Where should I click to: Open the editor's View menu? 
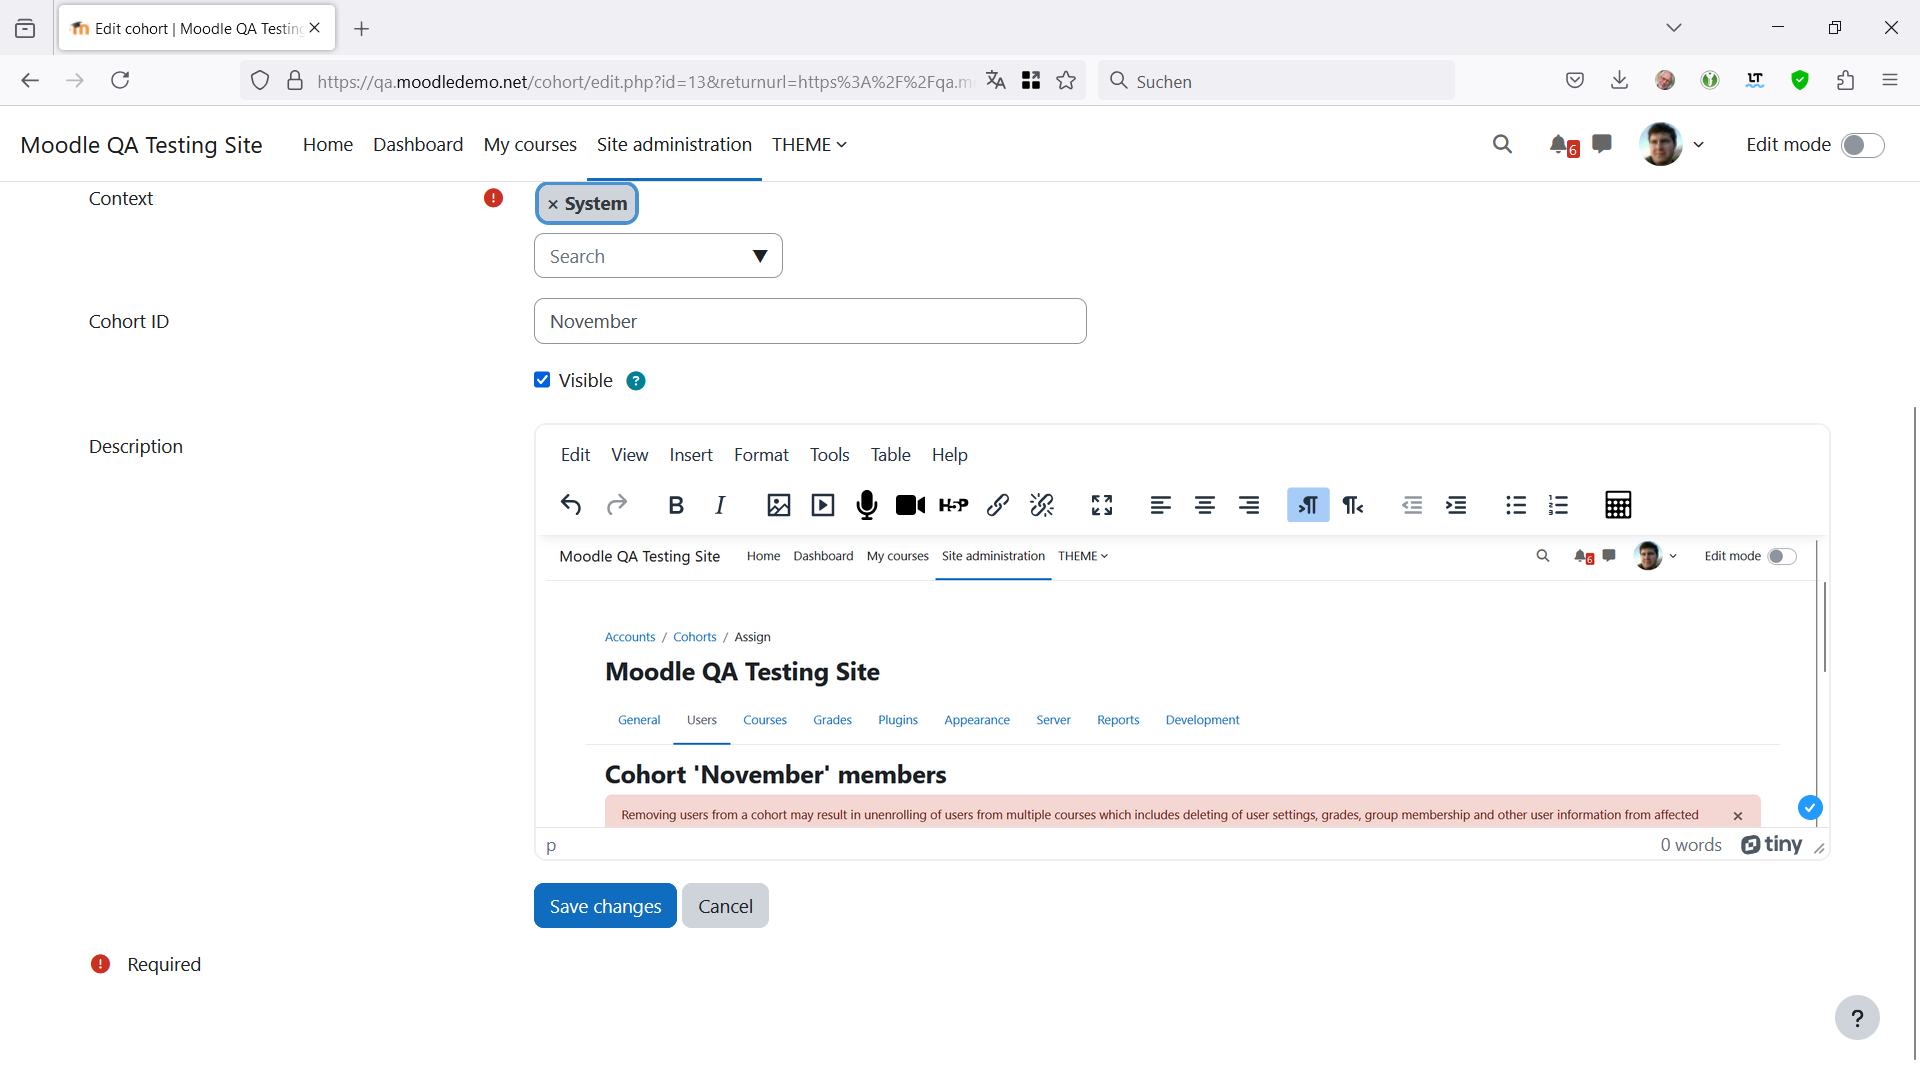tap(630, 455)
